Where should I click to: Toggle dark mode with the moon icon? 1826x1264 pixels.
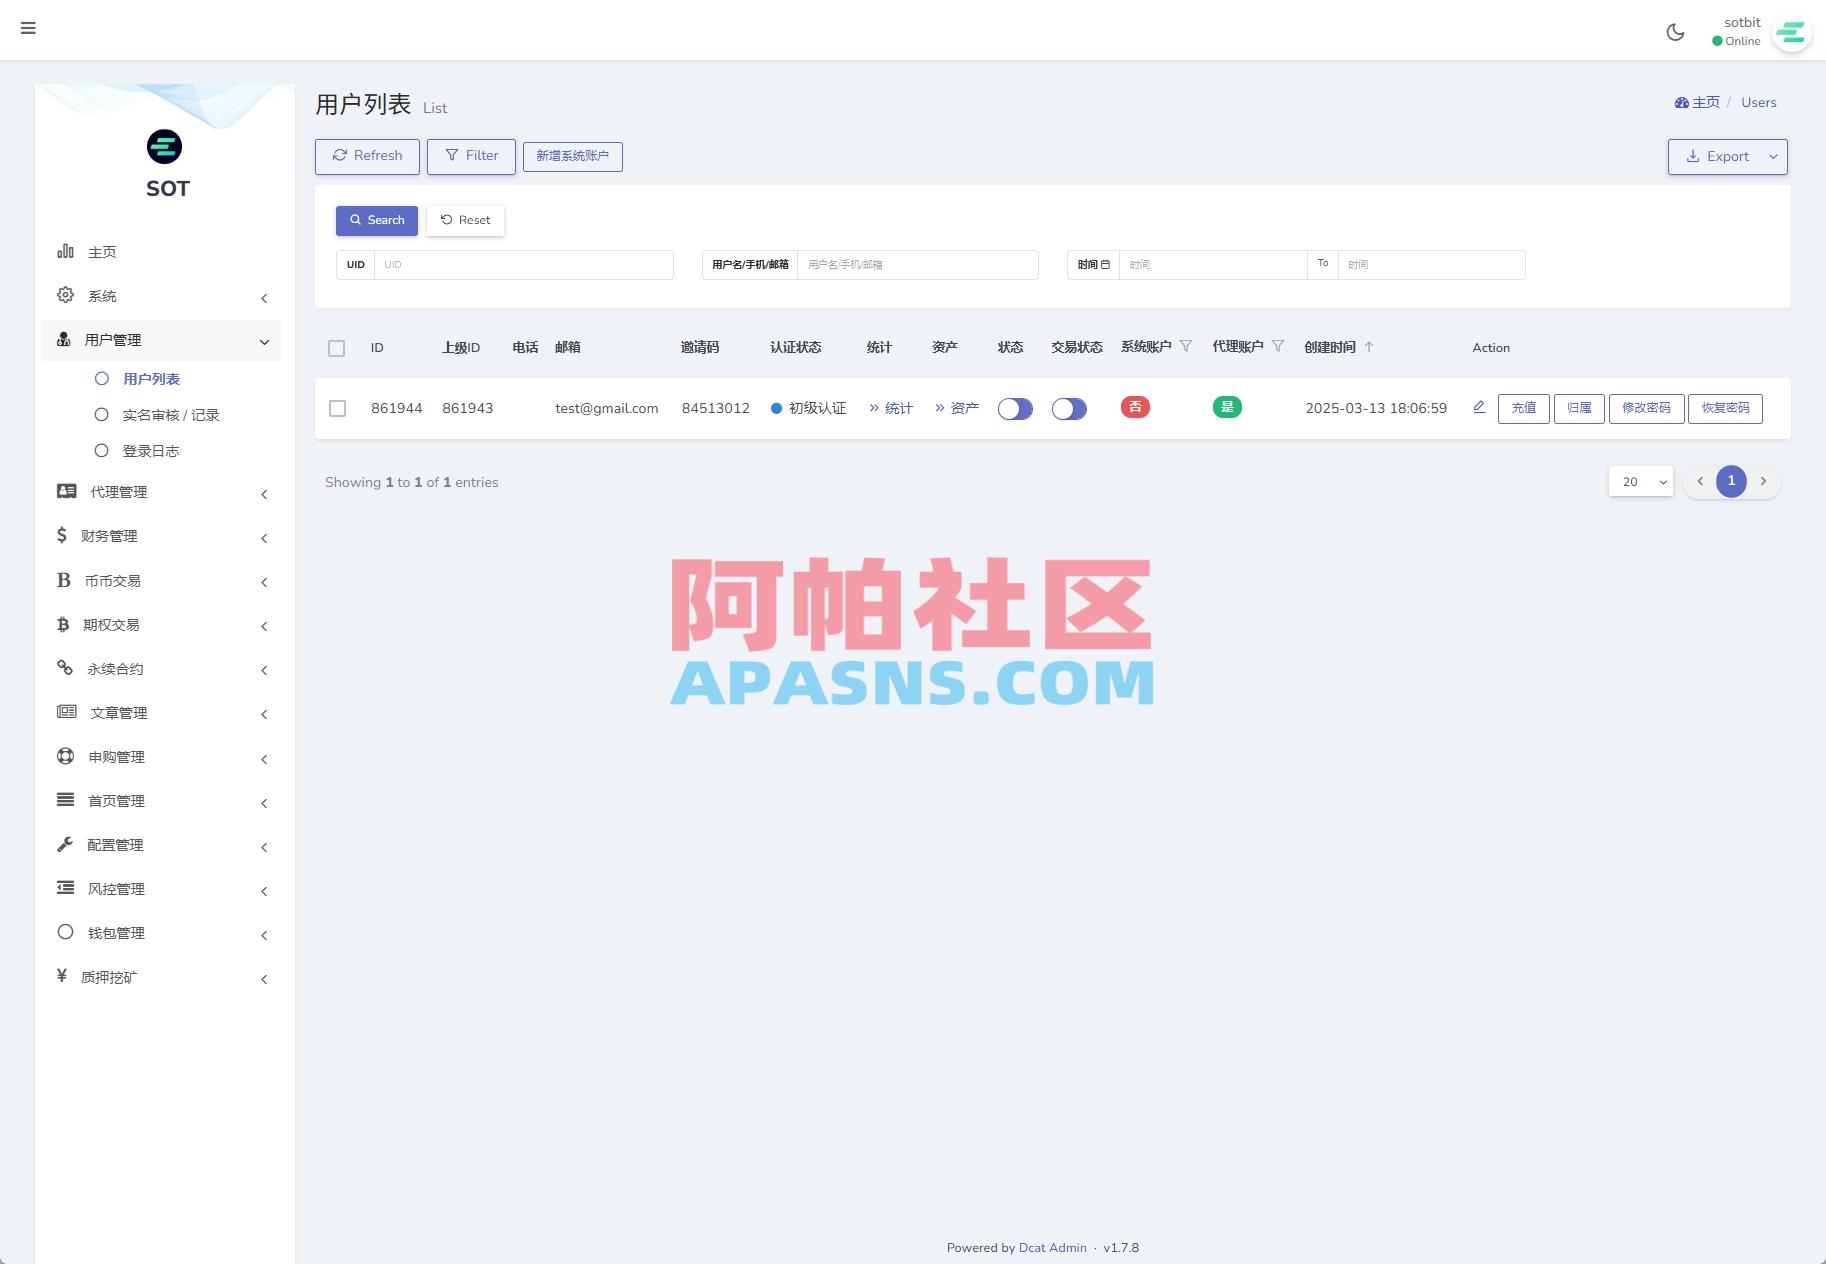[1676, 32]
